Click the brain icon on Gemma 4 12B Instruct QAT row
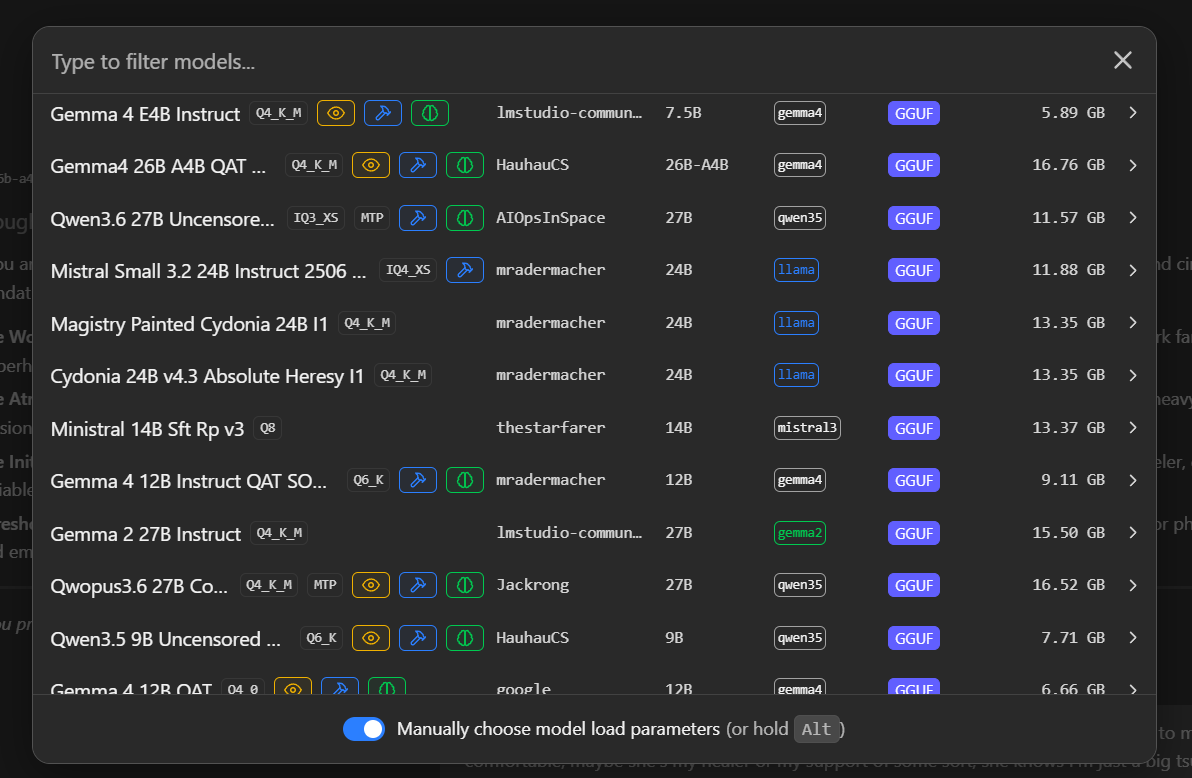The image size is (1192, 778). tap(464, 480)
